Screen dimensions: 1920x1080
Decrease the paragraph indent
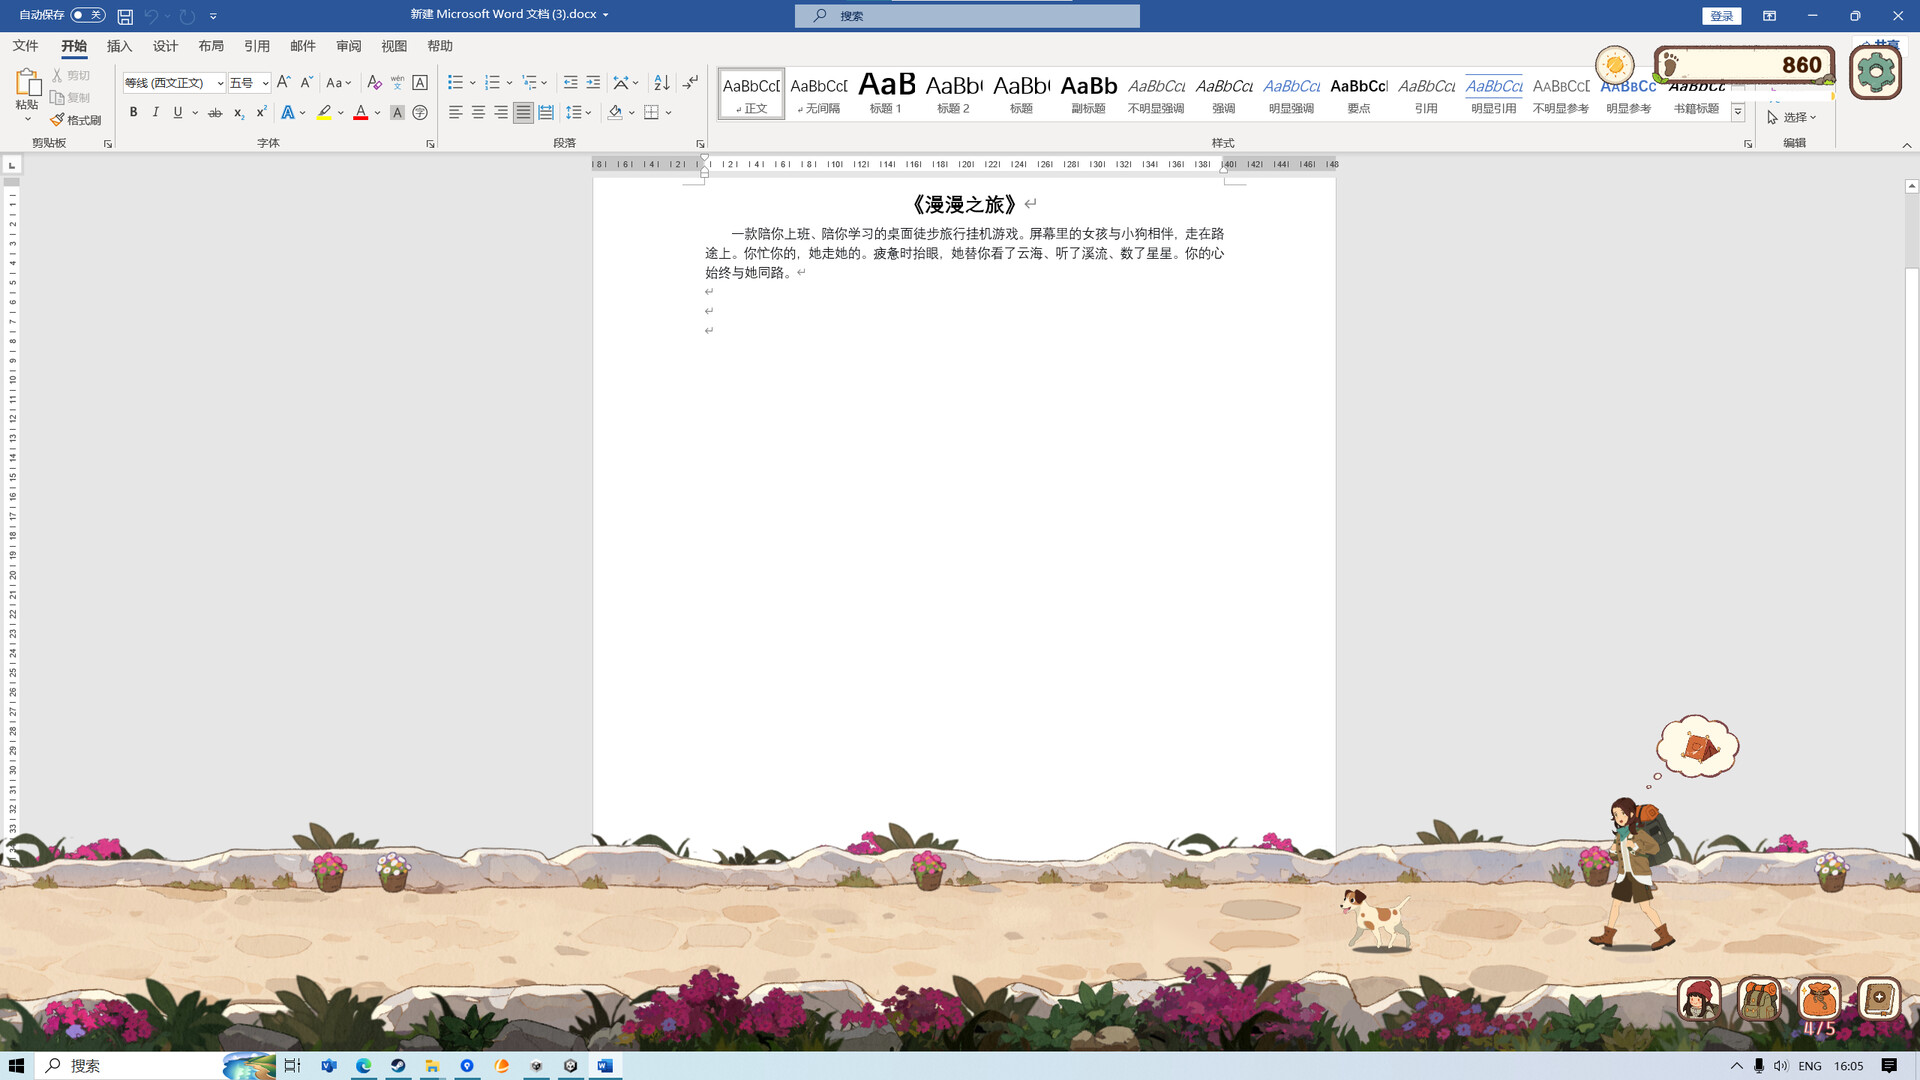570,83
